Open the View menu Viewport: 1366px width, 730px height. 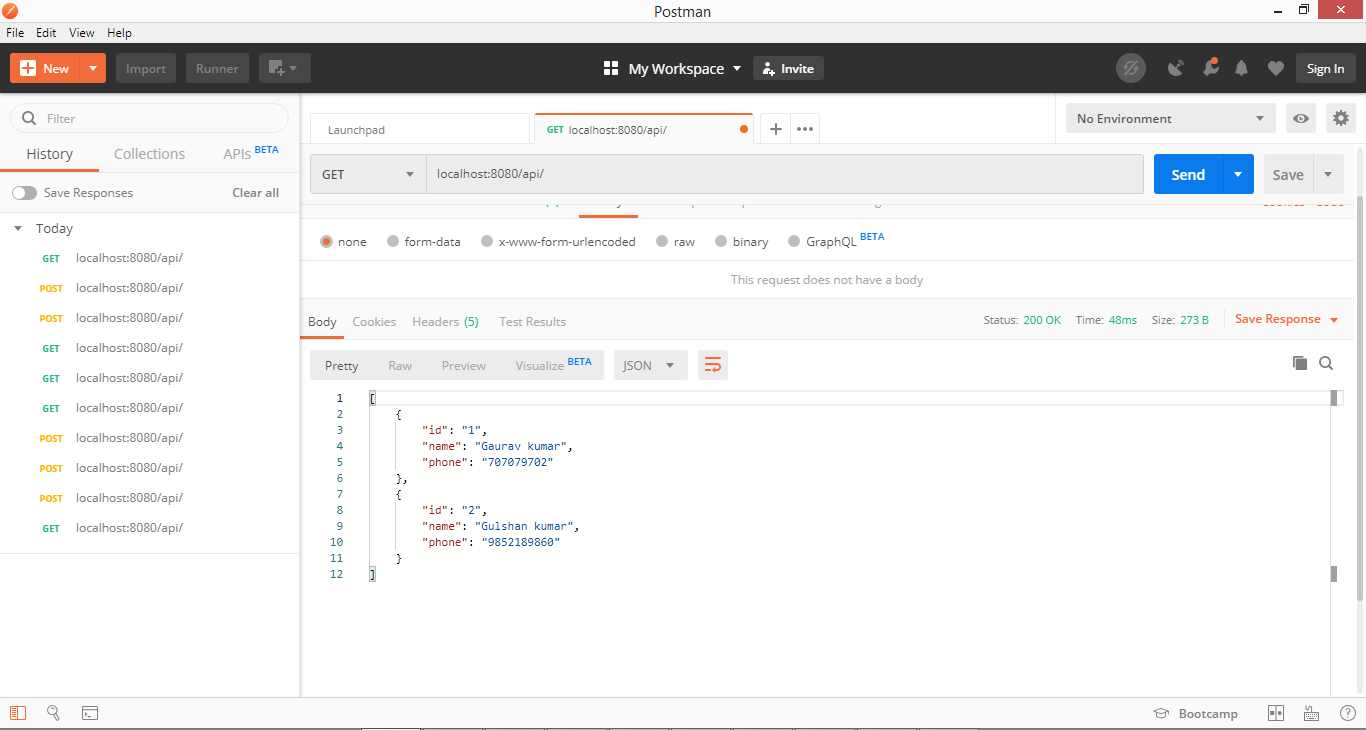click(x=82, y=33)
